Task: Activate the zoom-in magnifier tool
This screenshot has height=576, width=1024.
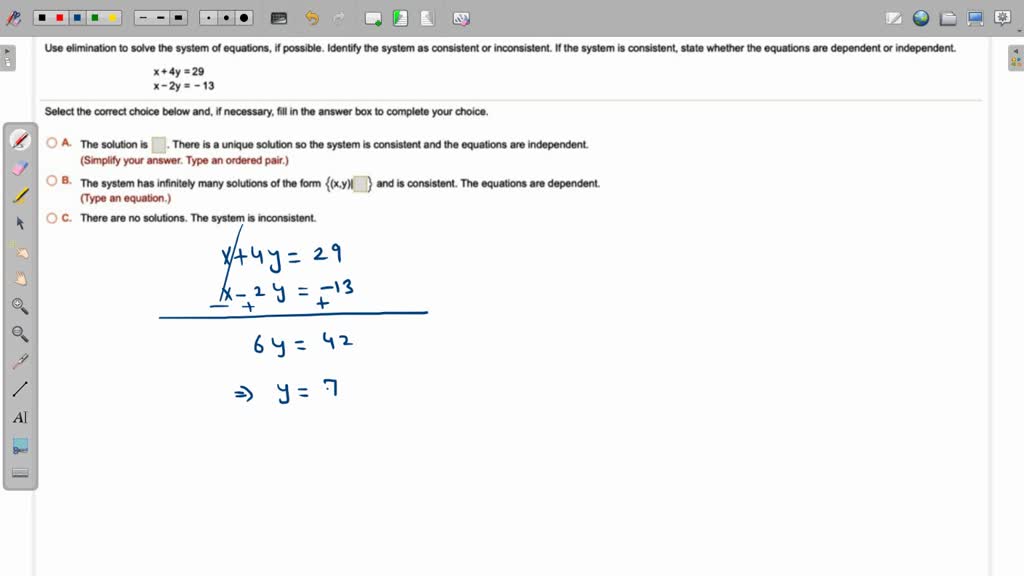Action: (20, 307)
